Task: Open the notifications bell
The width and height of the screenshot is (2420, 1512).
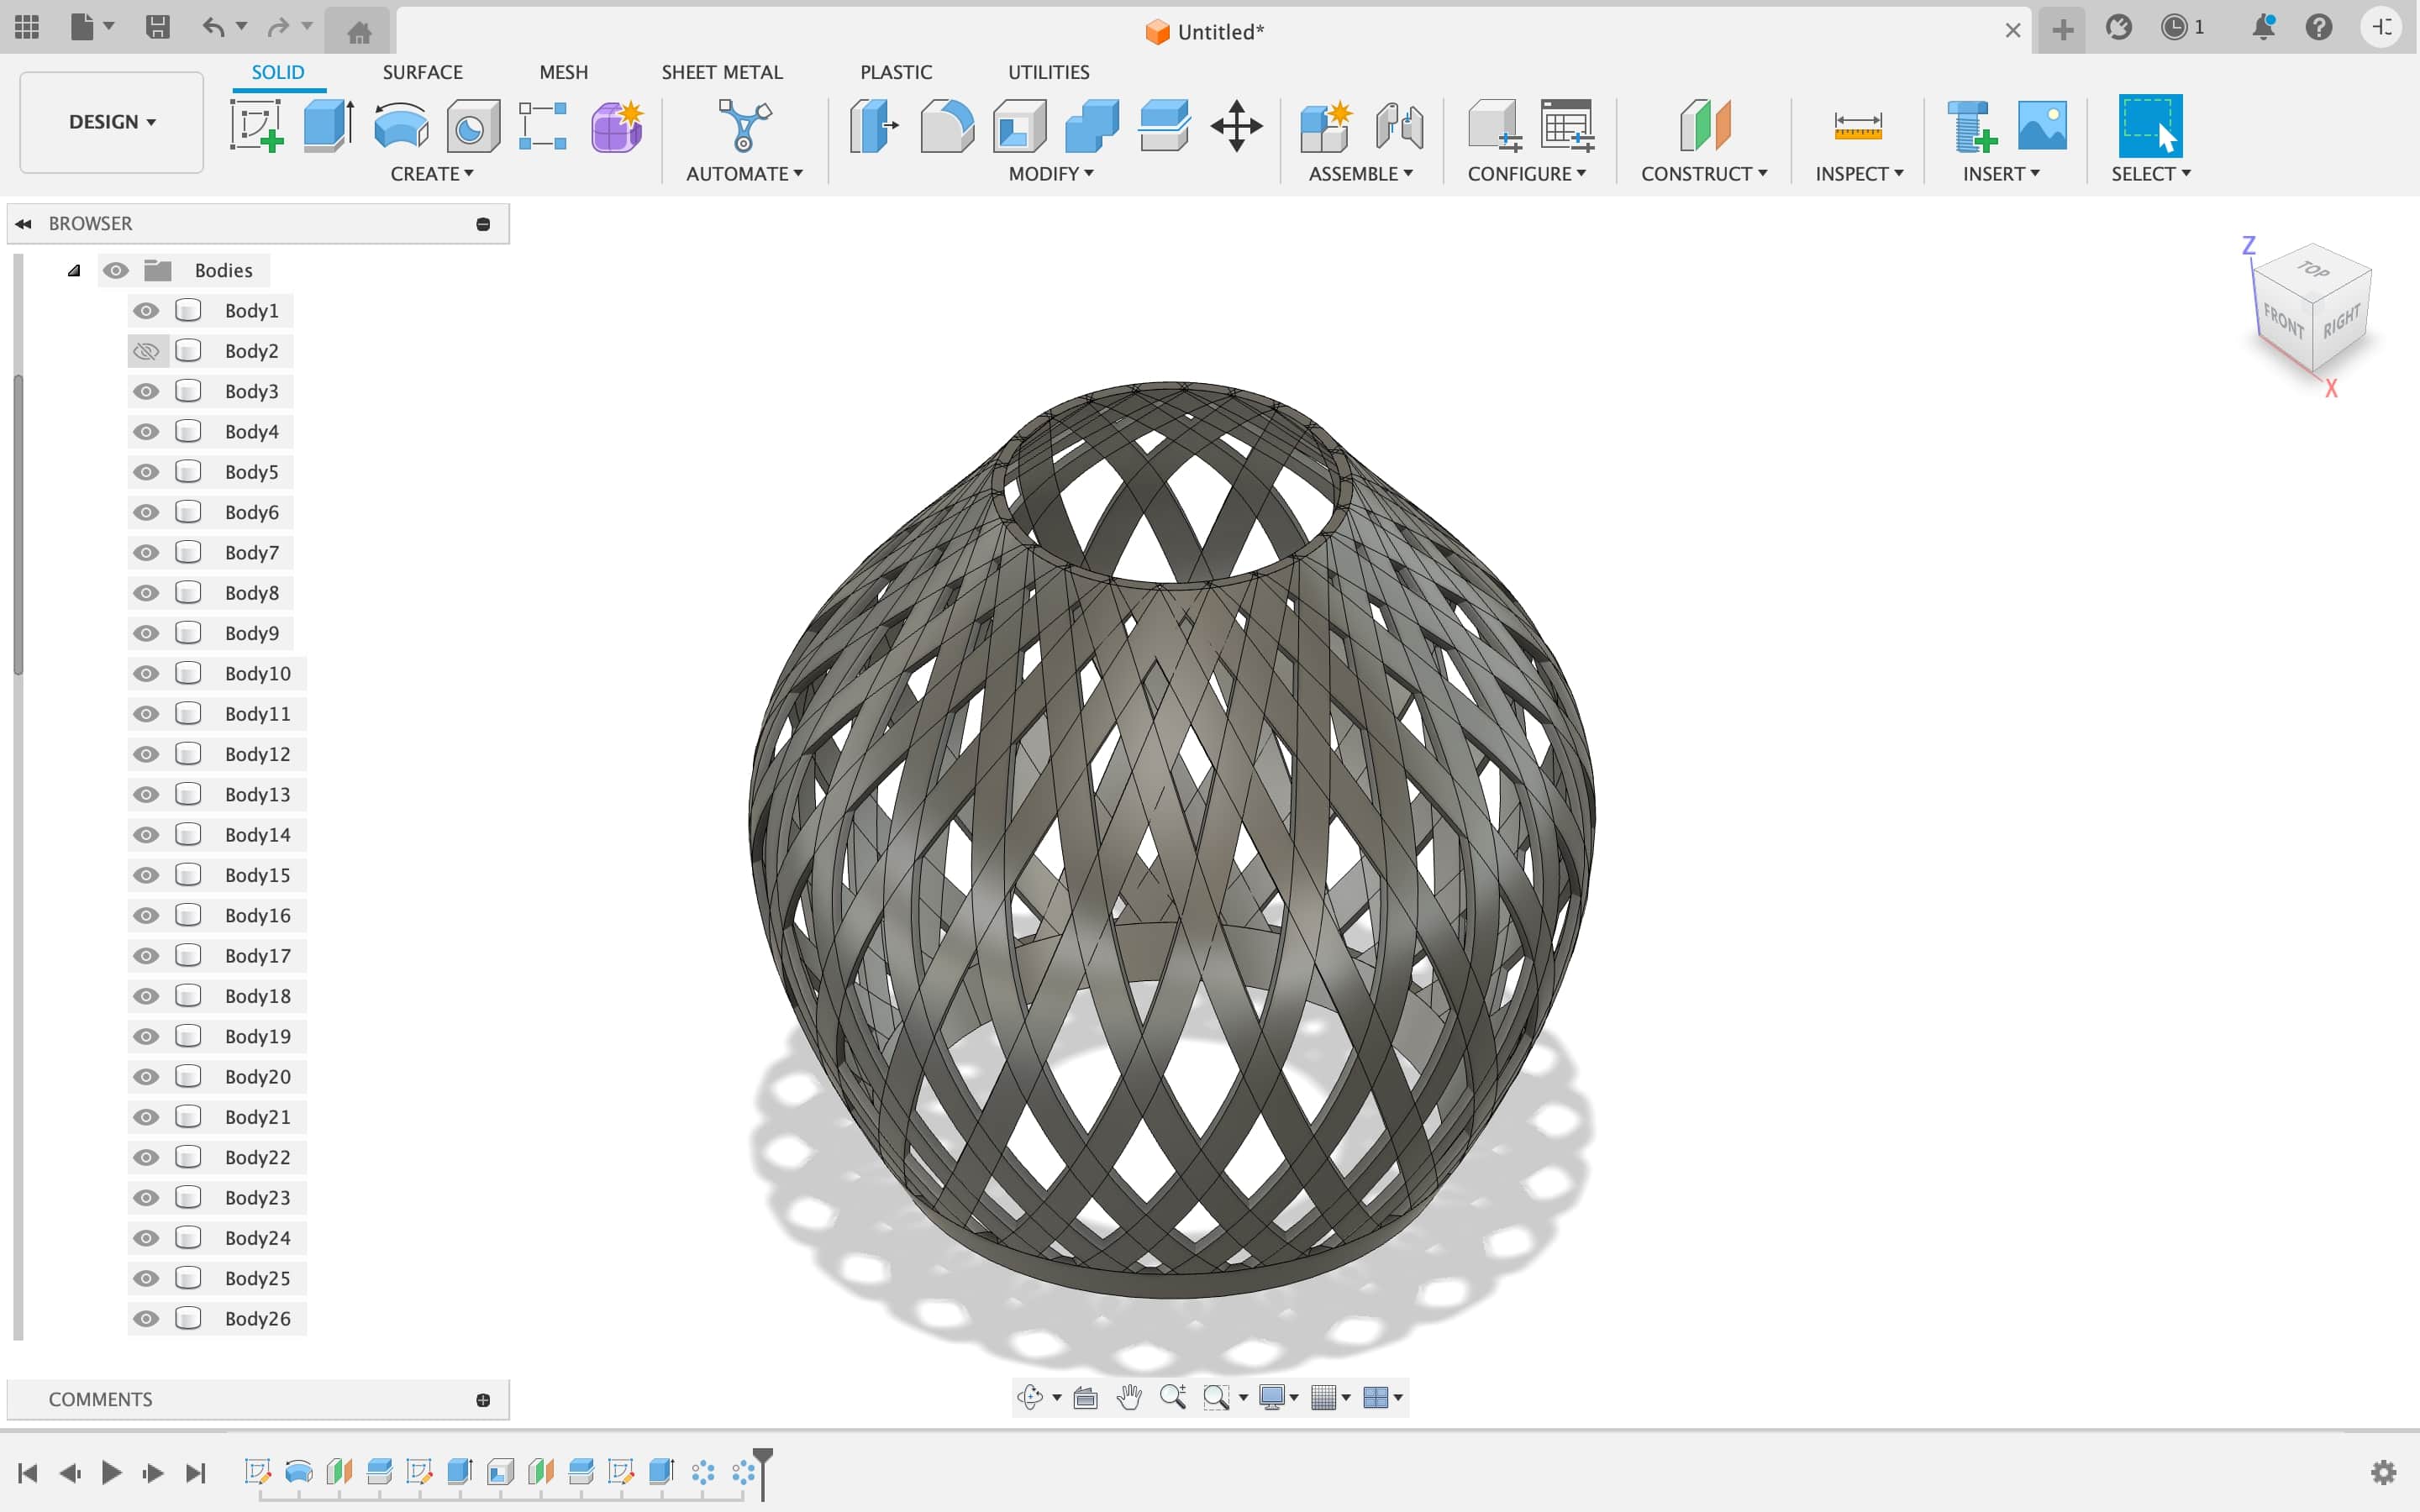Action: (2263, 27)
